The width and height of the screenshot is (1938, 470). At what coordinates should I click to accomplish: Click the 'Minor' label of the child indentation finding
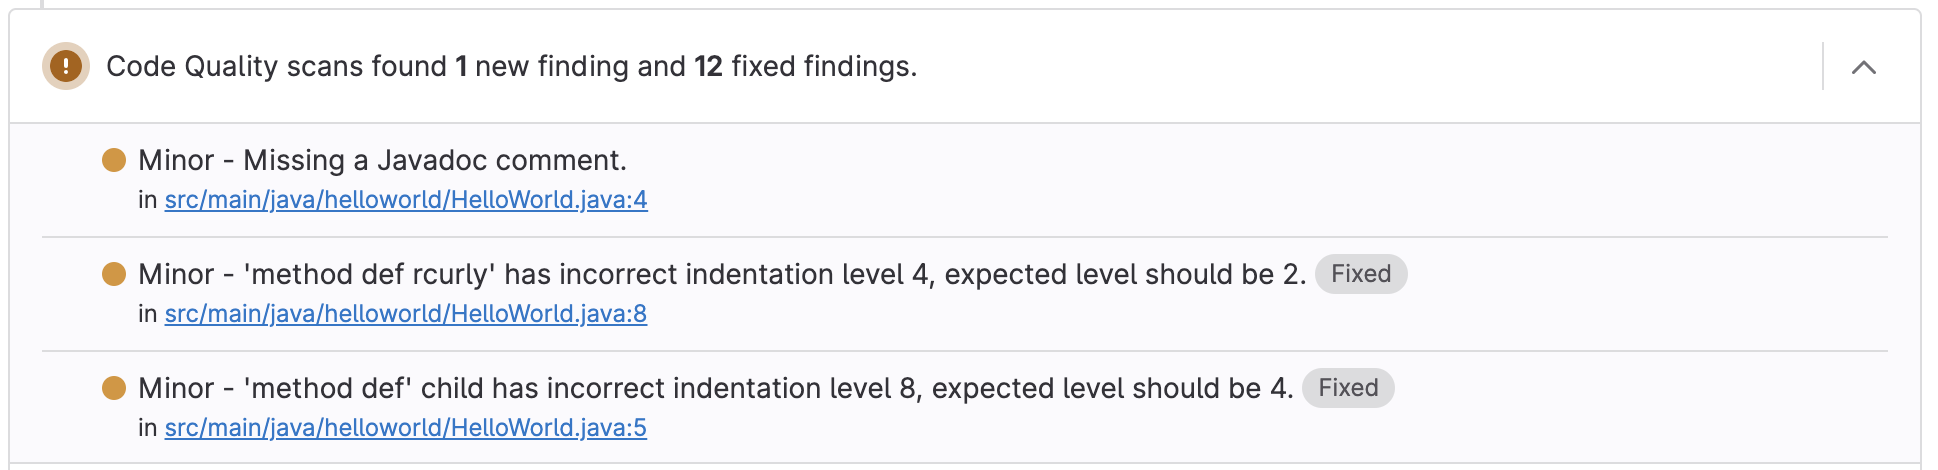click(x=176, y=388)
